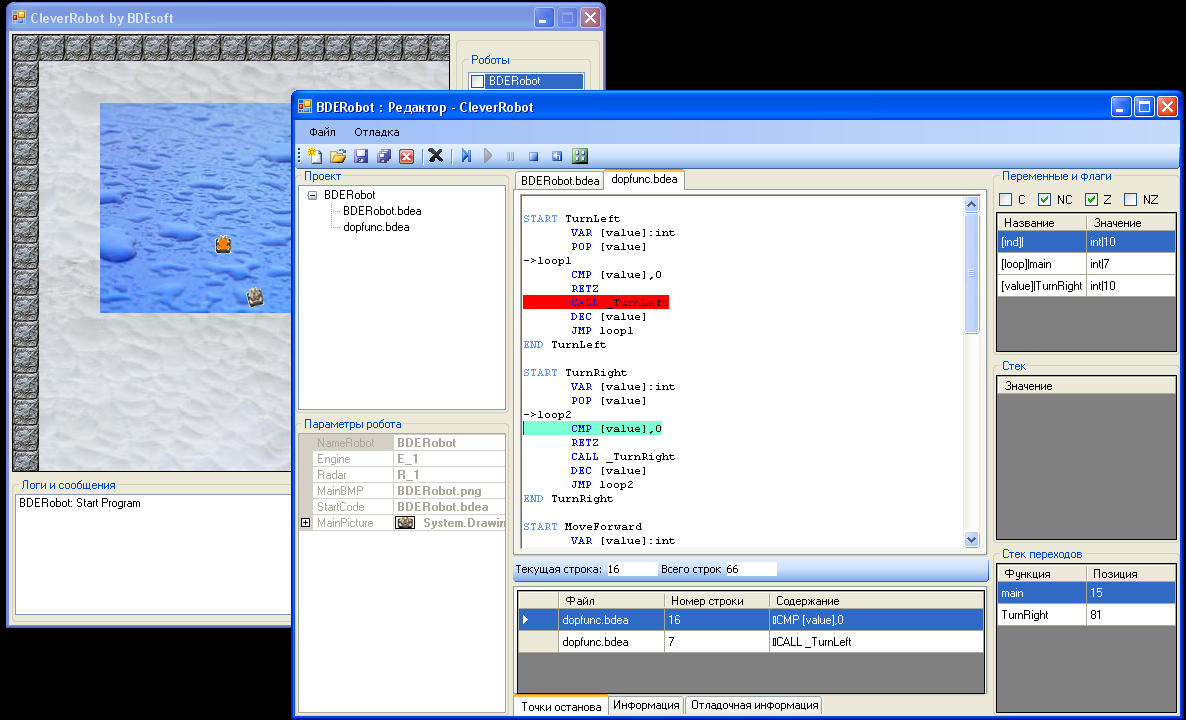Viewport: 1186px width, 720px height.
Task: Click the code editor scroll down arrow
Action: (972, 539)
